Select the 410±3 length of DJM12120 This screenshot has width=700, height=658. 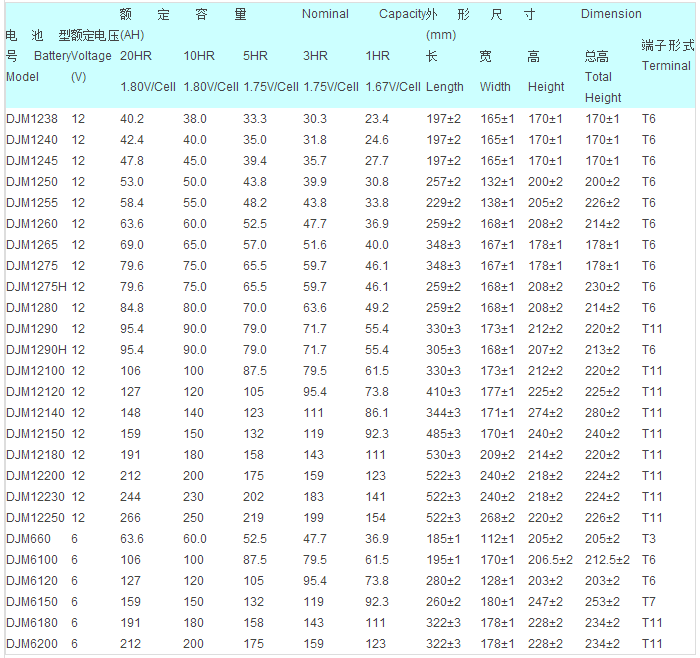click(x=443, y=391)
